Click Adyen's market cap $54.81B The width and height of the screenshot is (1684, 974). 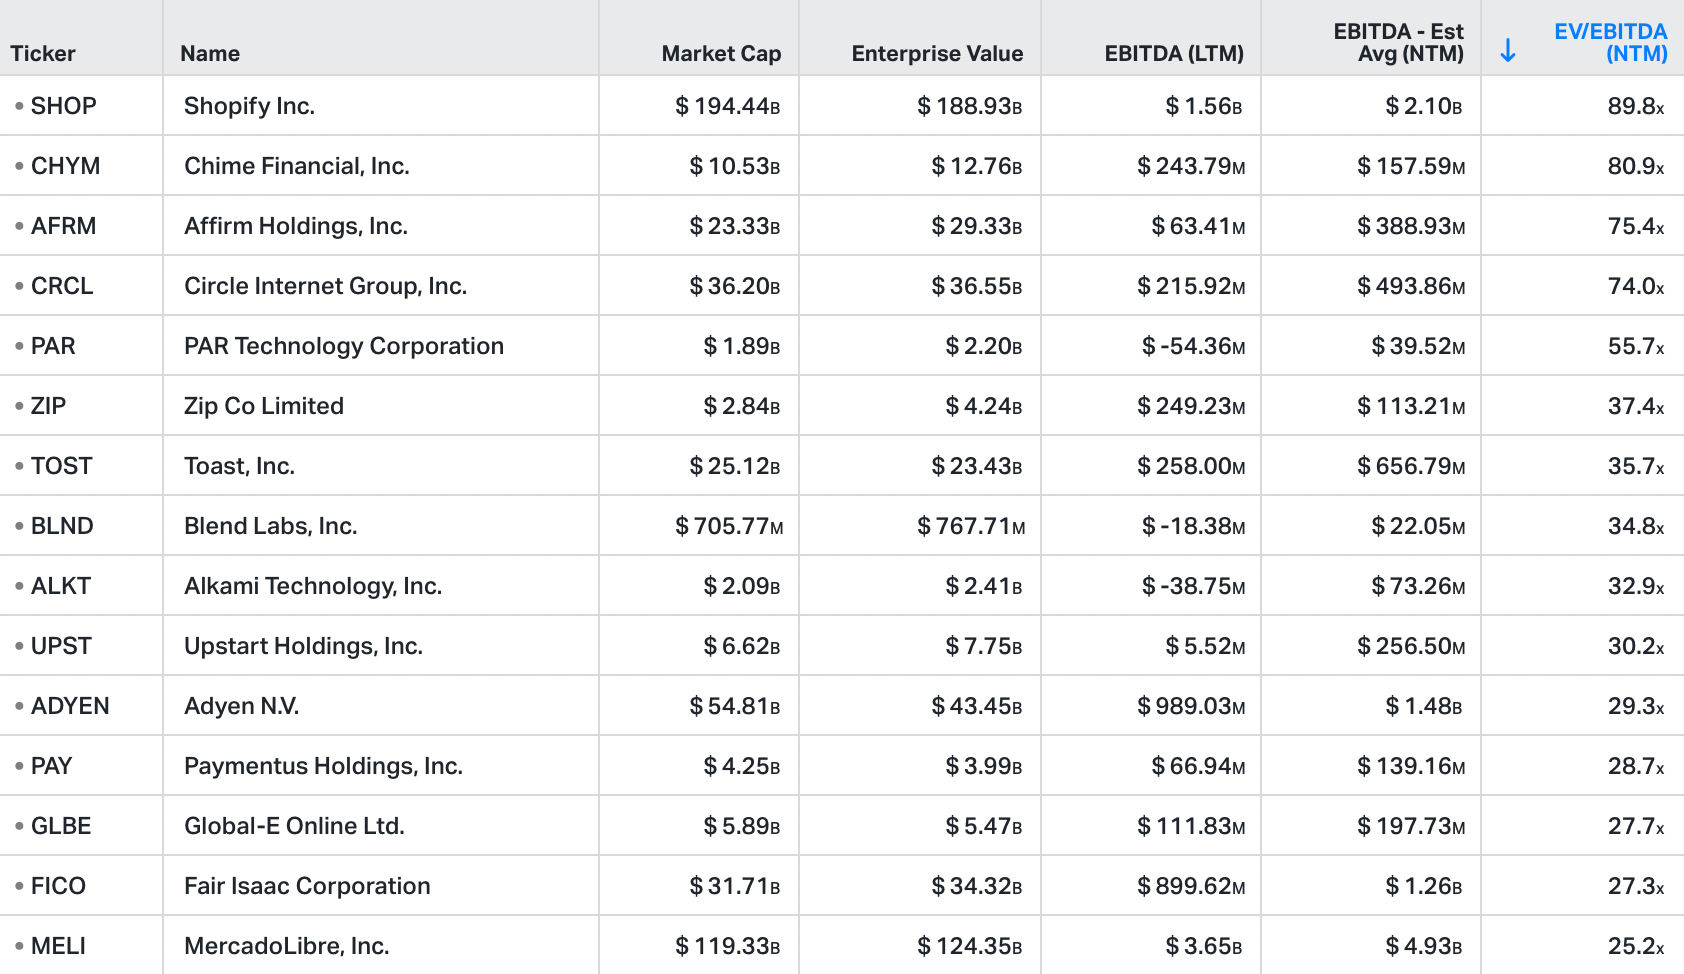point(735,706)
